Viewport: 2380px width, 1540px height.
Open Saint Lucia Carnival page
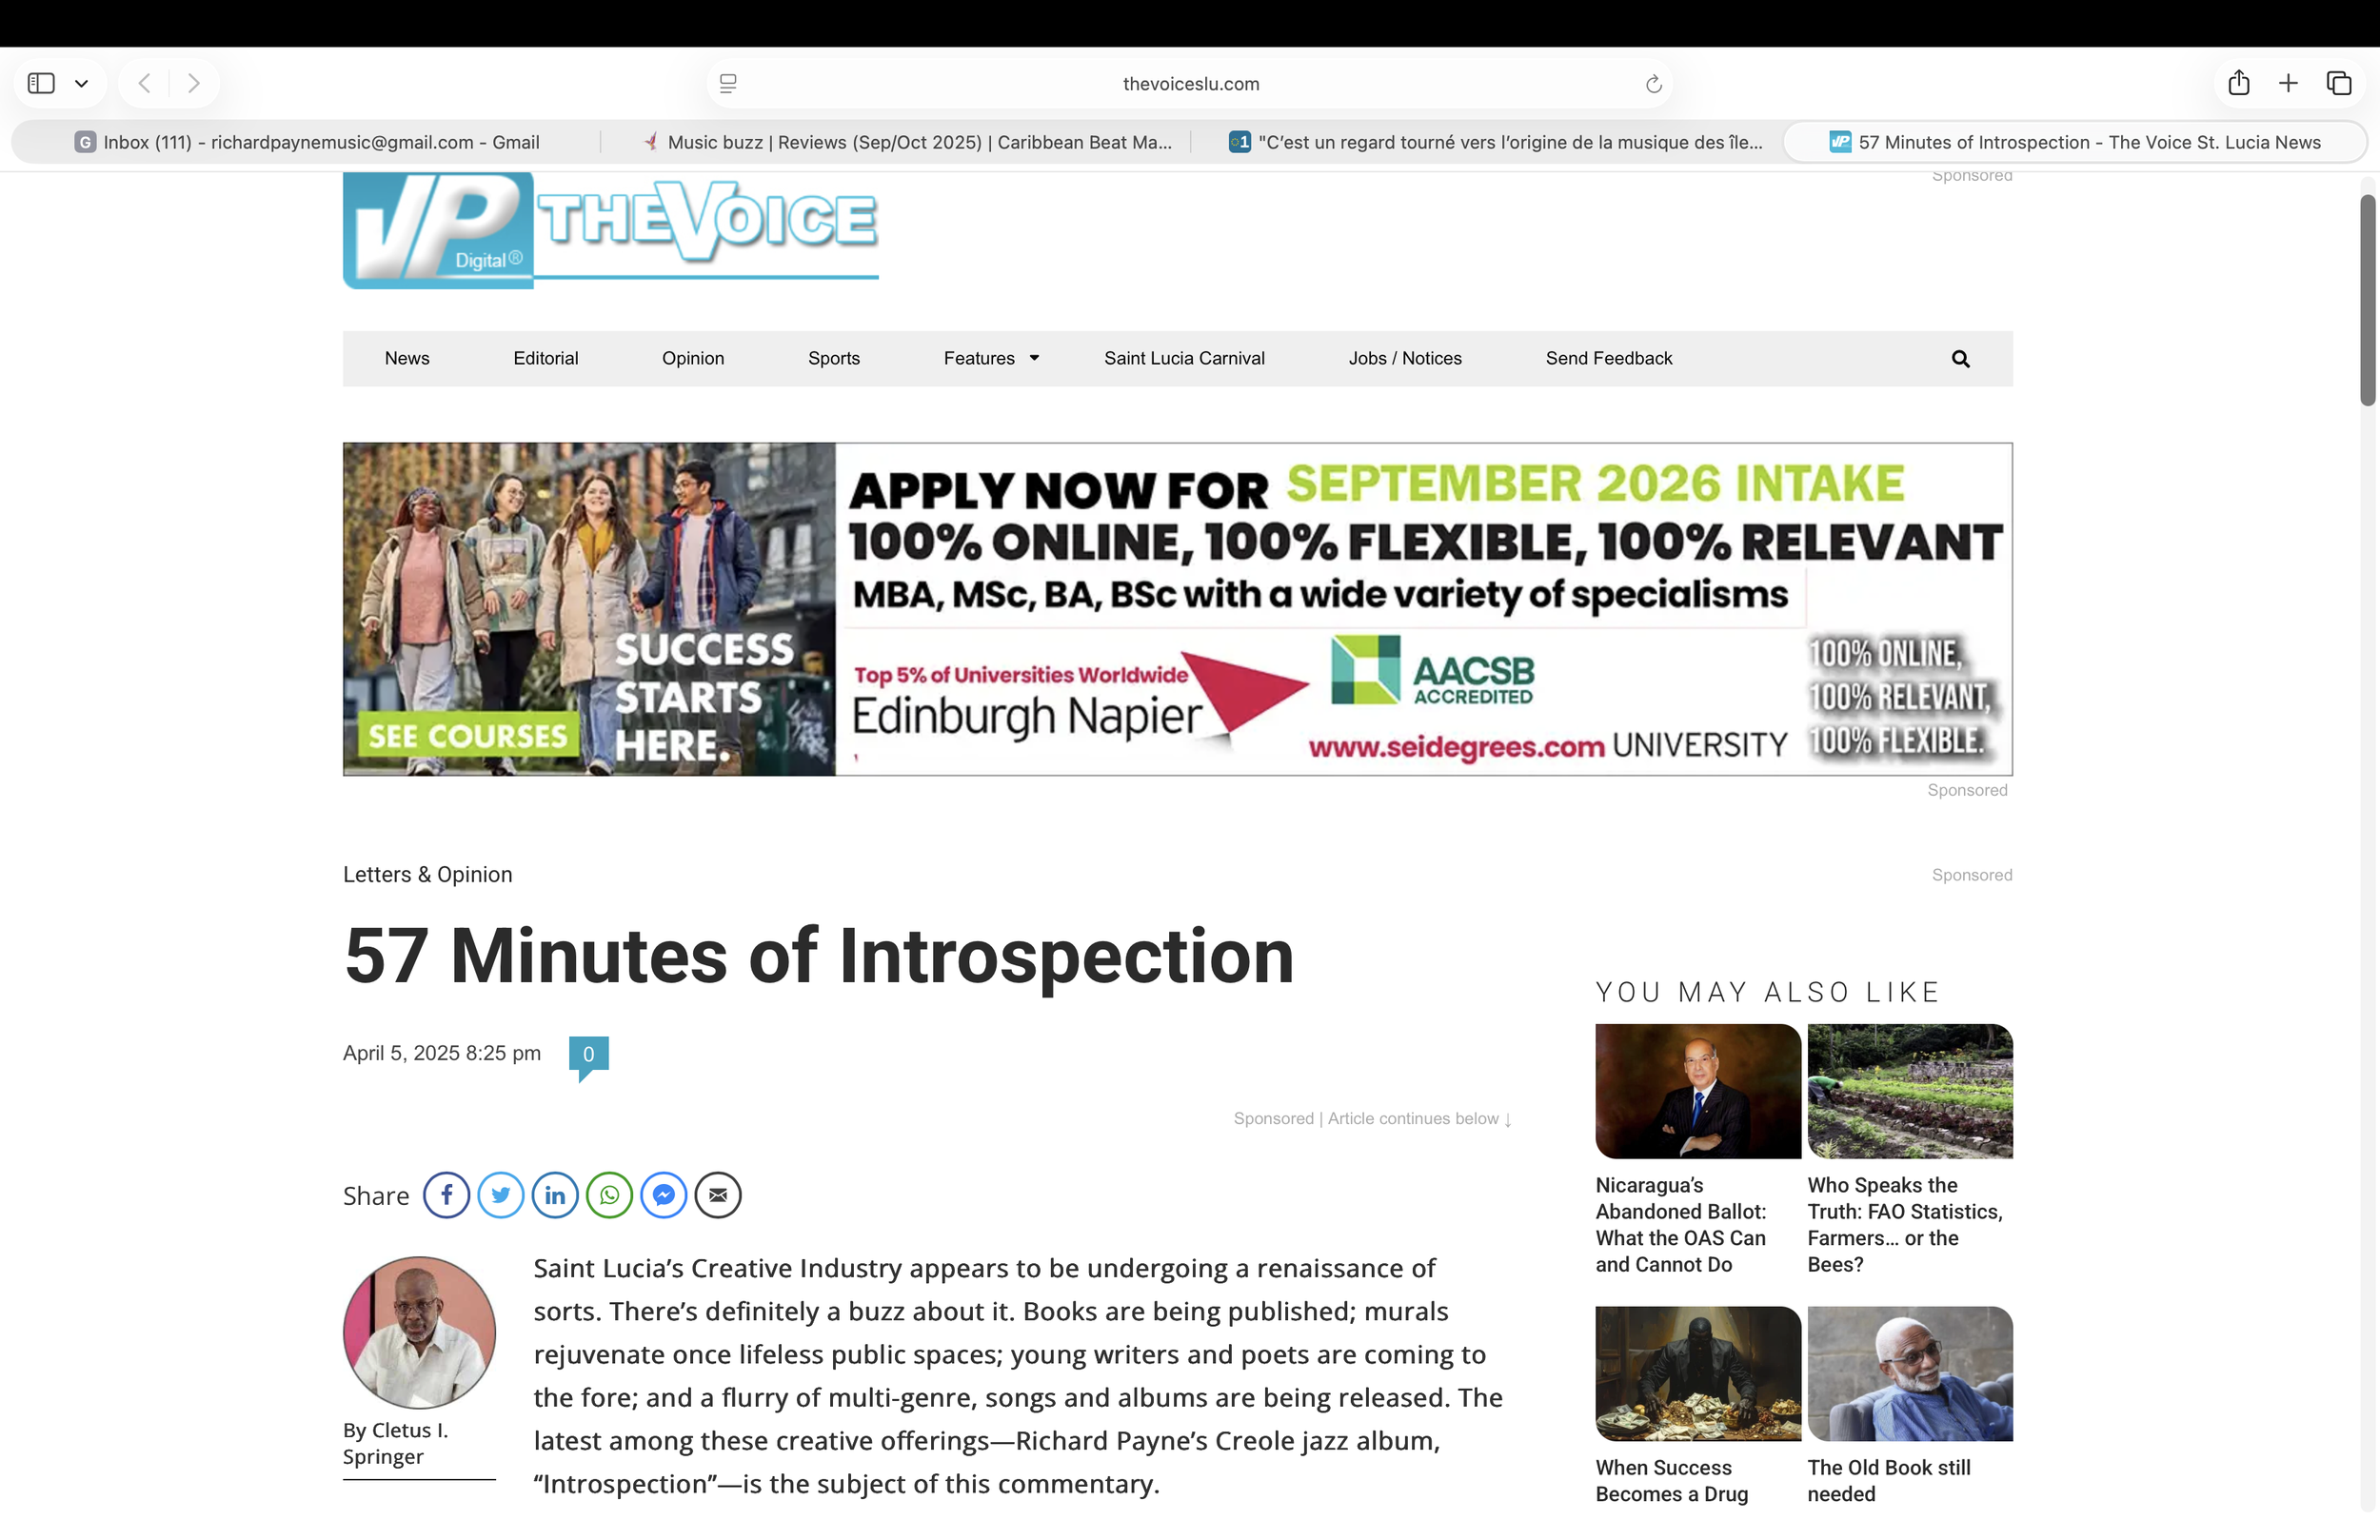1184,358
